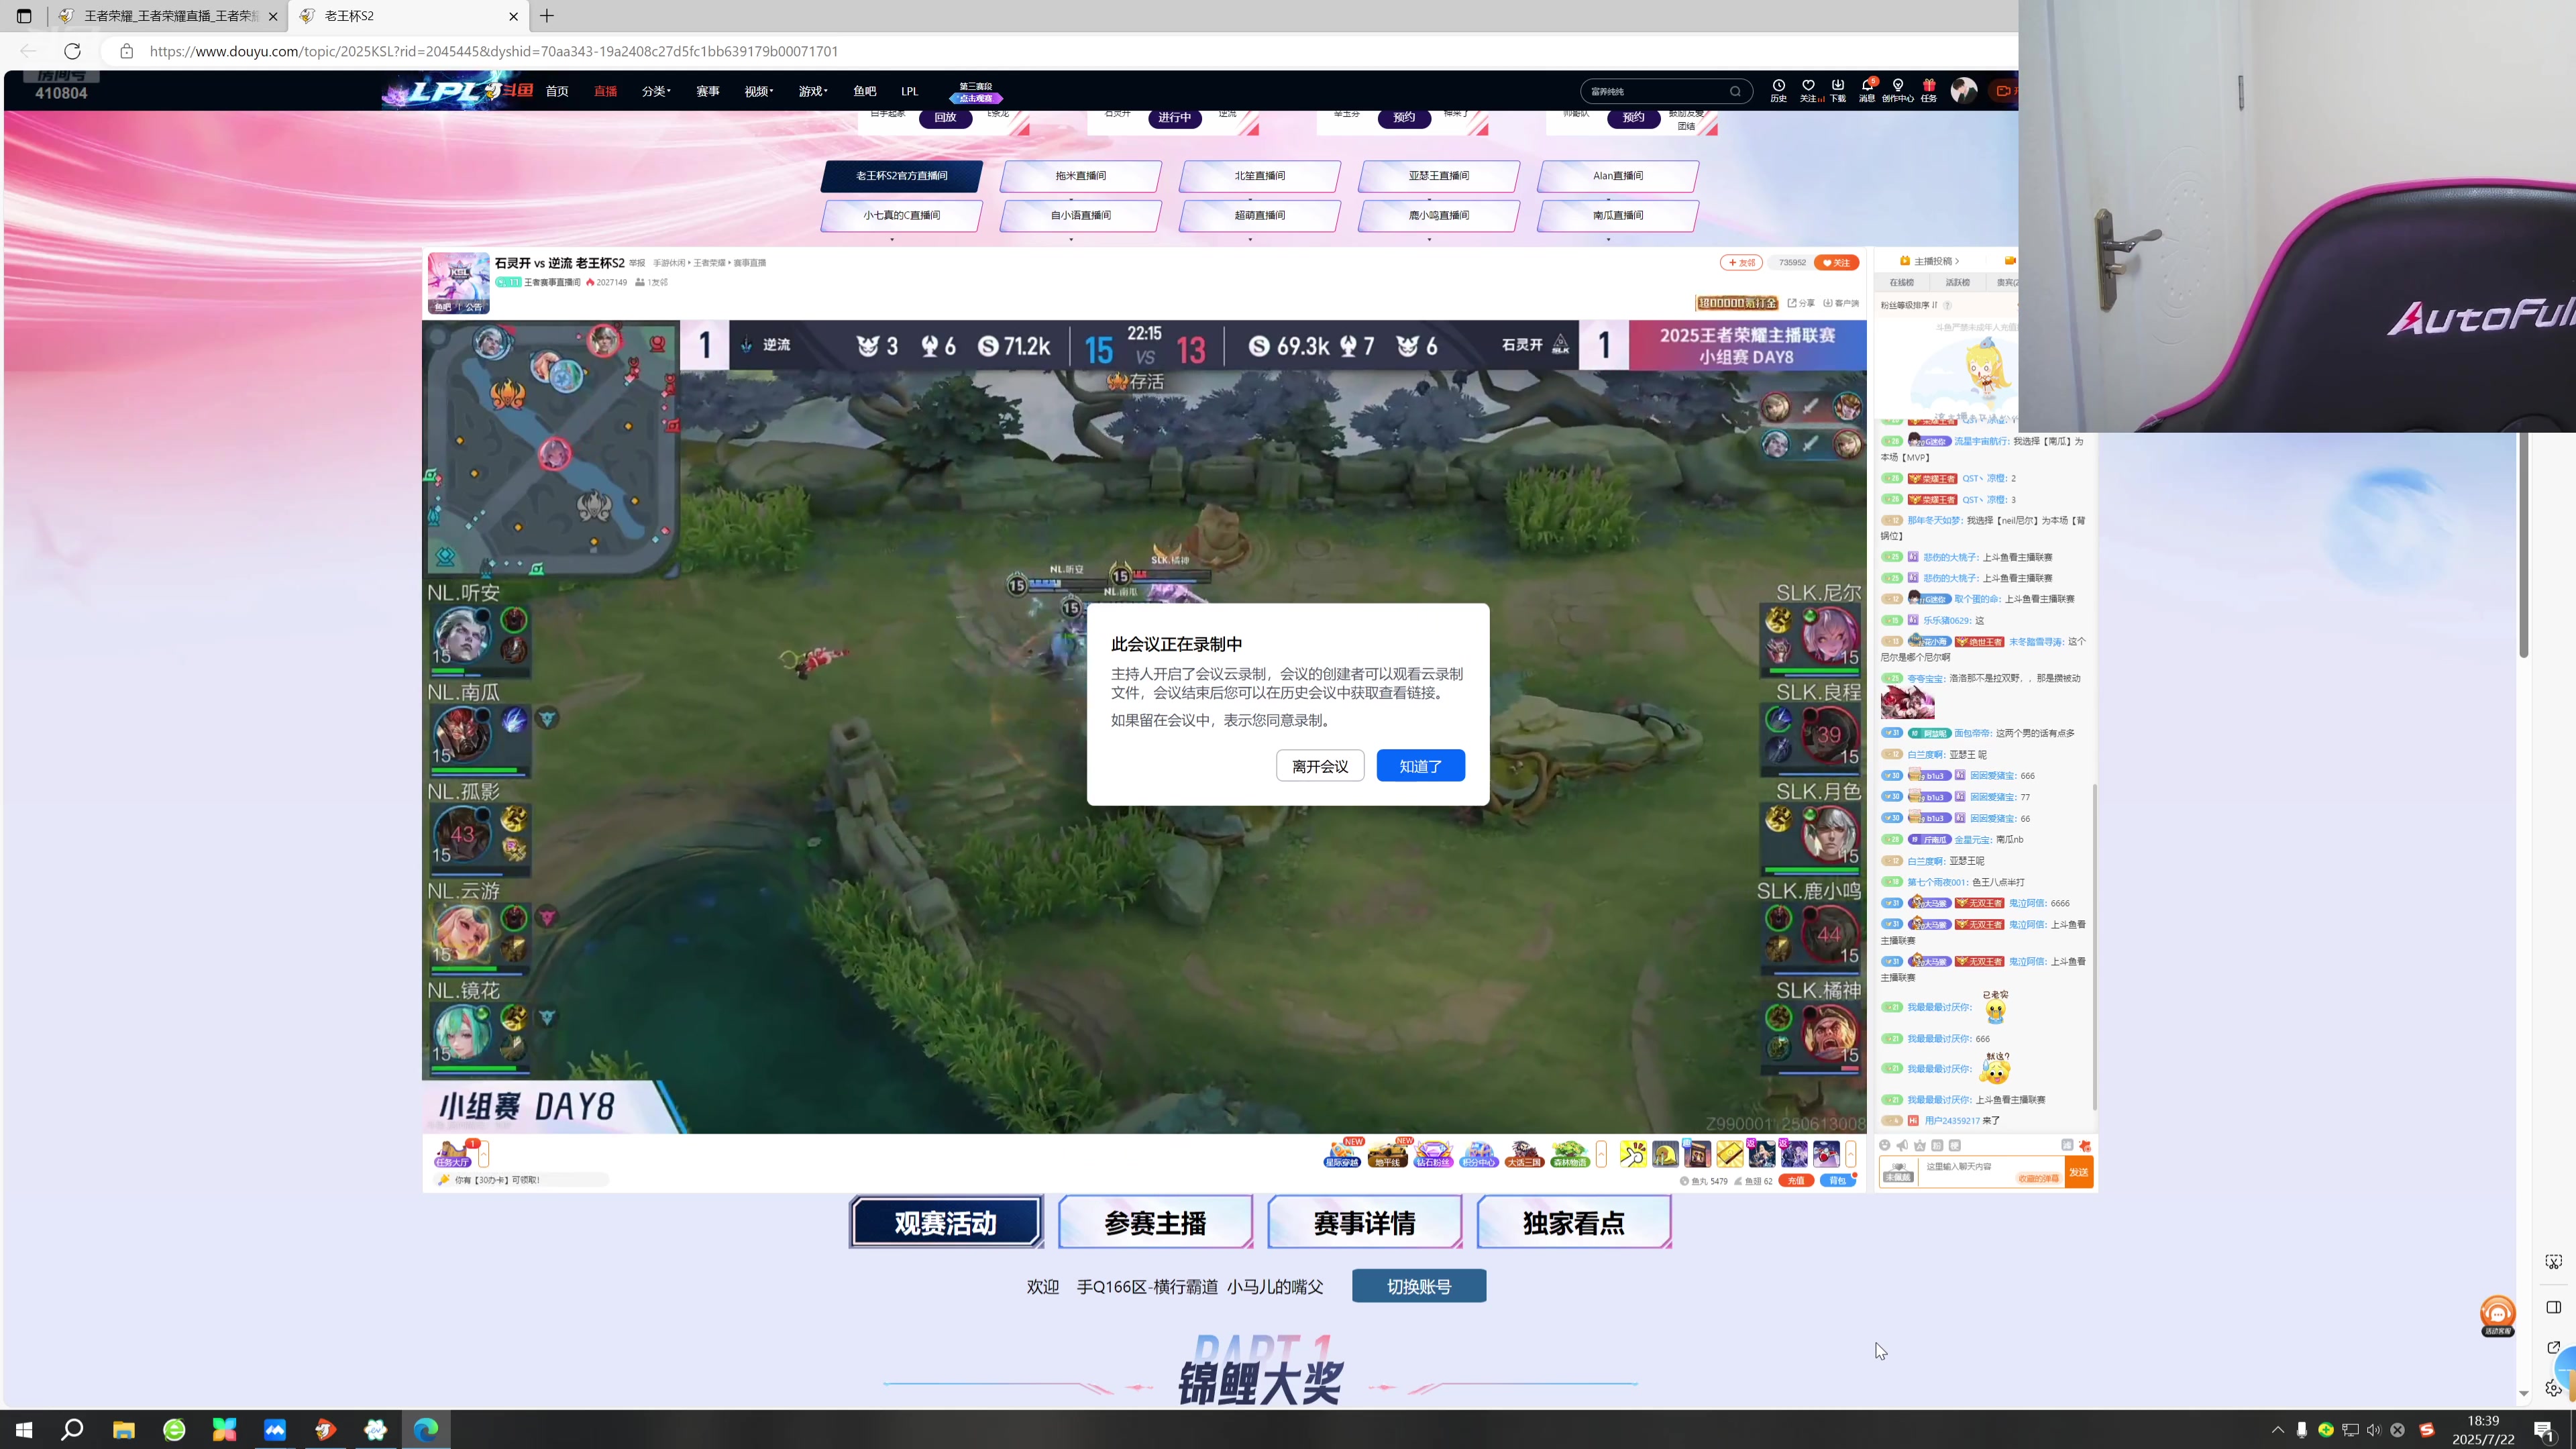Open 大话三国 game icon
Image resolution: width=2576 pixels, height=1449 pixels.
[1524, 1154]
